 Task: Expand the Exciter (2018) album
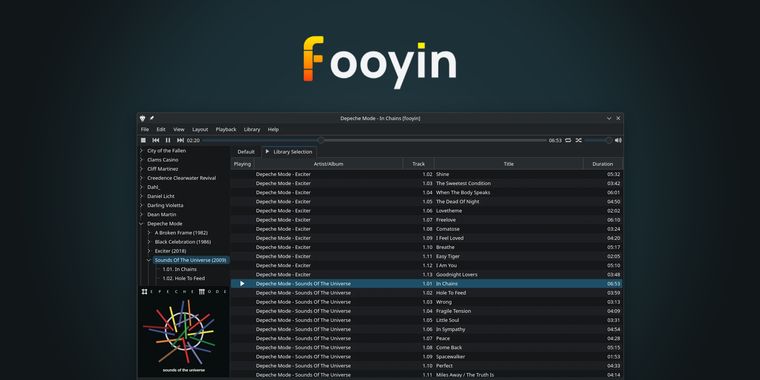point(149,251)
